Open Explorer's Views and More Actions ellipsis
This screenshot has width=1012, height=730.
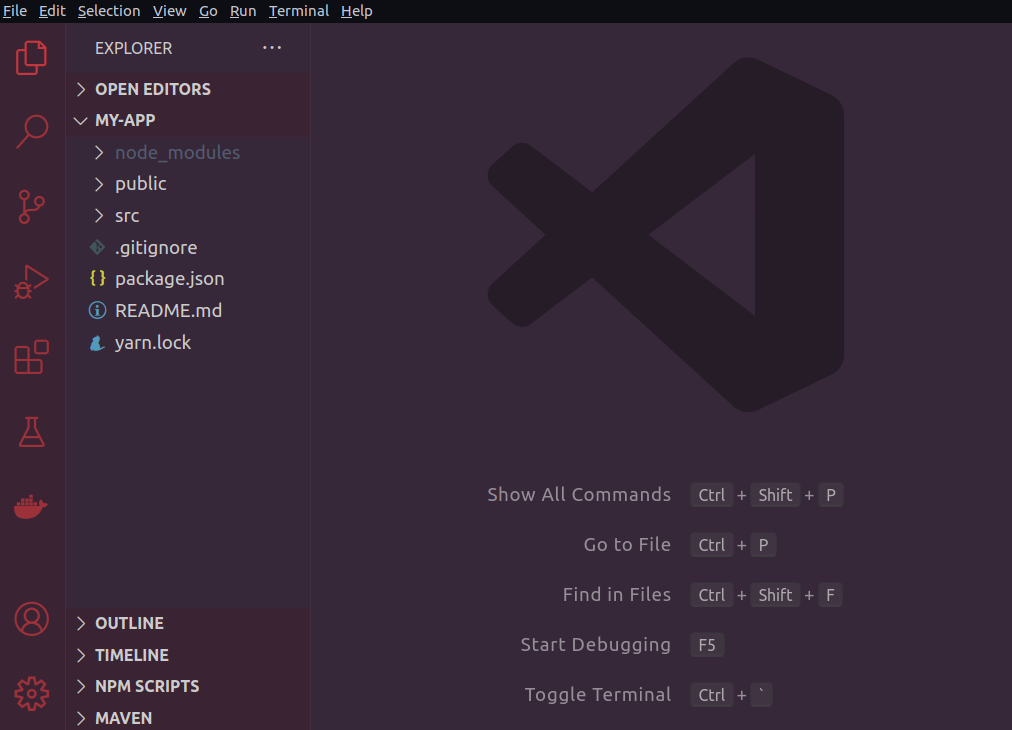pos(272,48)
